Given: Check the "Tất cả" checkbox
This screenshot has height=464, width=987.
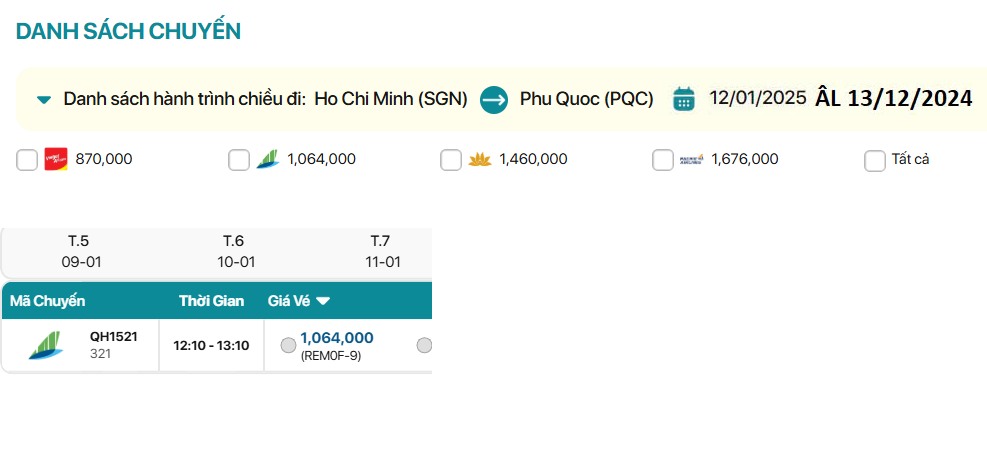Looking at the screenshot, I should 875,160.
